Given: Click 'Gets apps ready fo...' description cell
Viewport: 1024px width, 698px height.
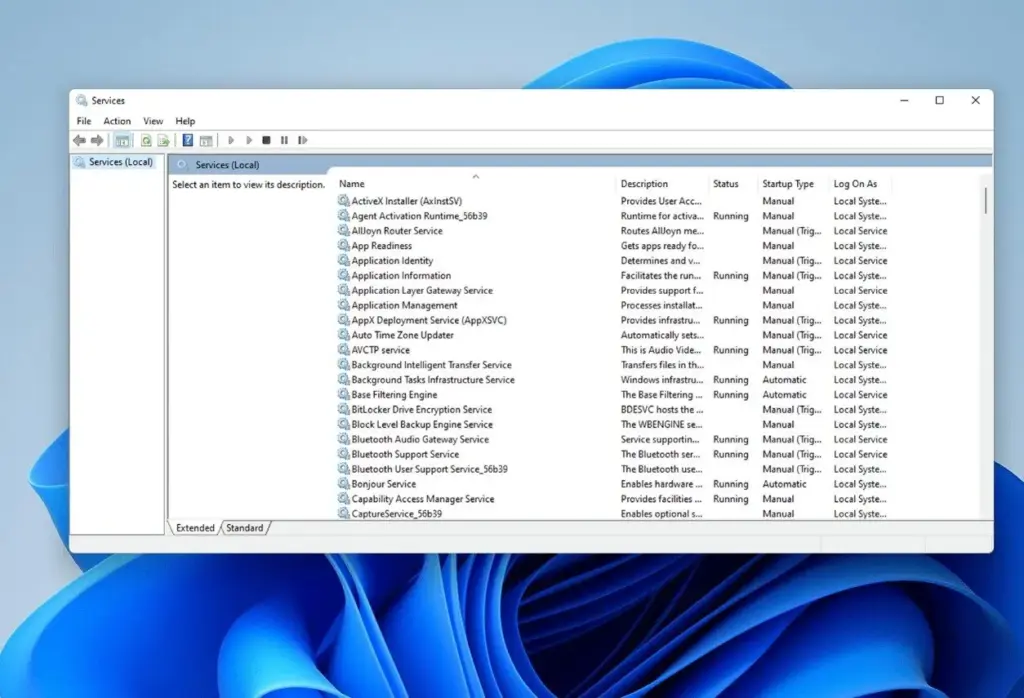Looking at the screenshot, I should click(662, 246).
